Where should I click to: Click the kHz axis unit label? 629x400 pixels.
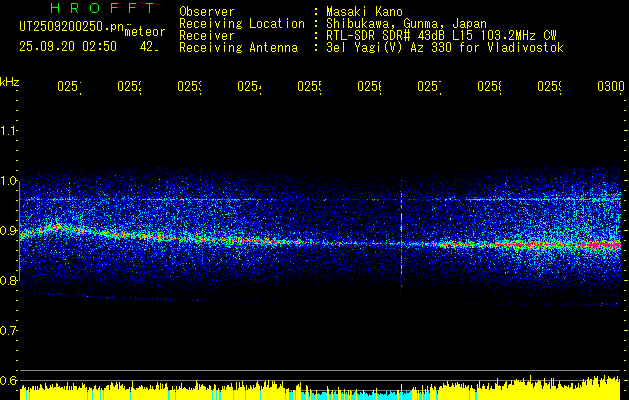(x=9, y=82)
